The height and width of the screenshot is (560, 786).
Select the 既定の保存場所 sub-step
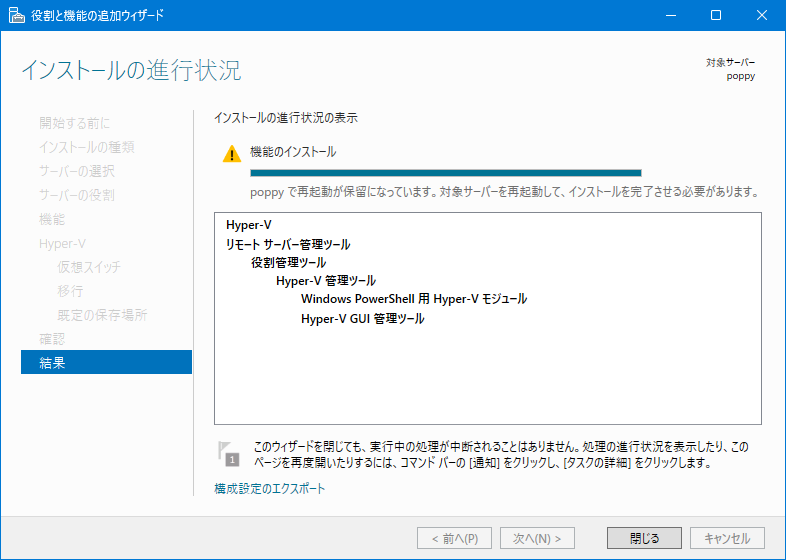click(102, 315)
